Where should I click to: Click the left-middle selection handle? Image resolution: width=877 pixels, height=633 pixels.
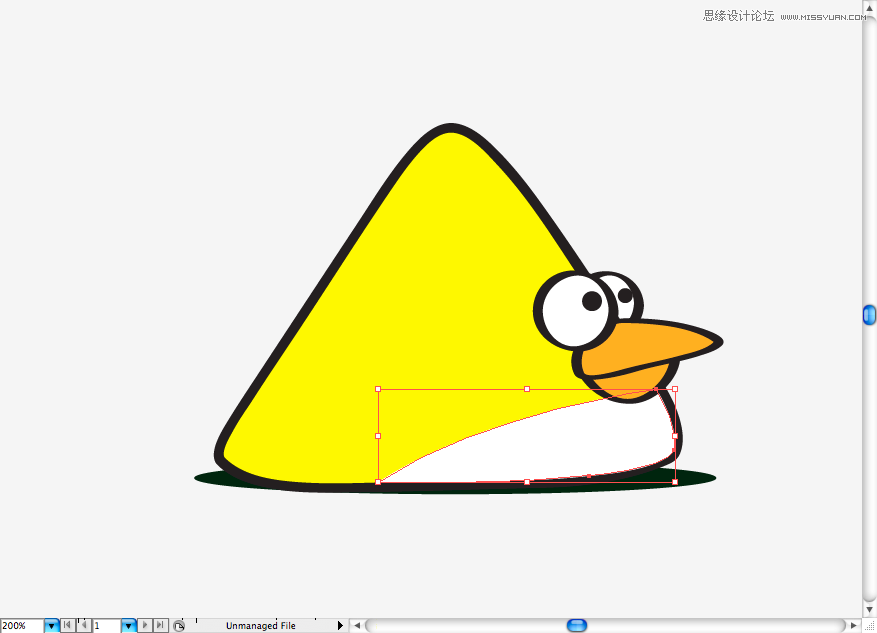tap(378, 436)
